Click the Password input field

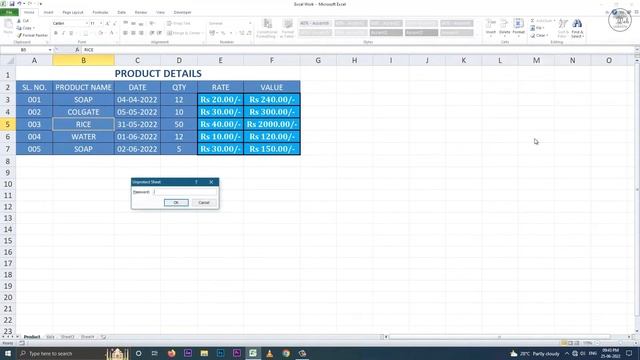point(185,192)
